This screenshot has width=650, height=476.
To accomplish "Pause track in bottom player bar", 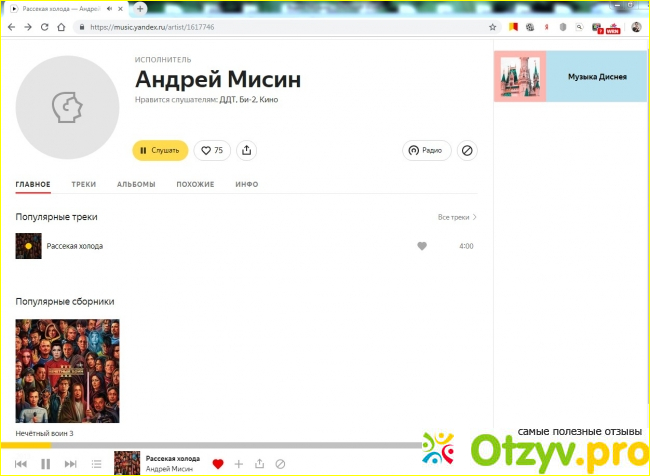I will [46, 464].
